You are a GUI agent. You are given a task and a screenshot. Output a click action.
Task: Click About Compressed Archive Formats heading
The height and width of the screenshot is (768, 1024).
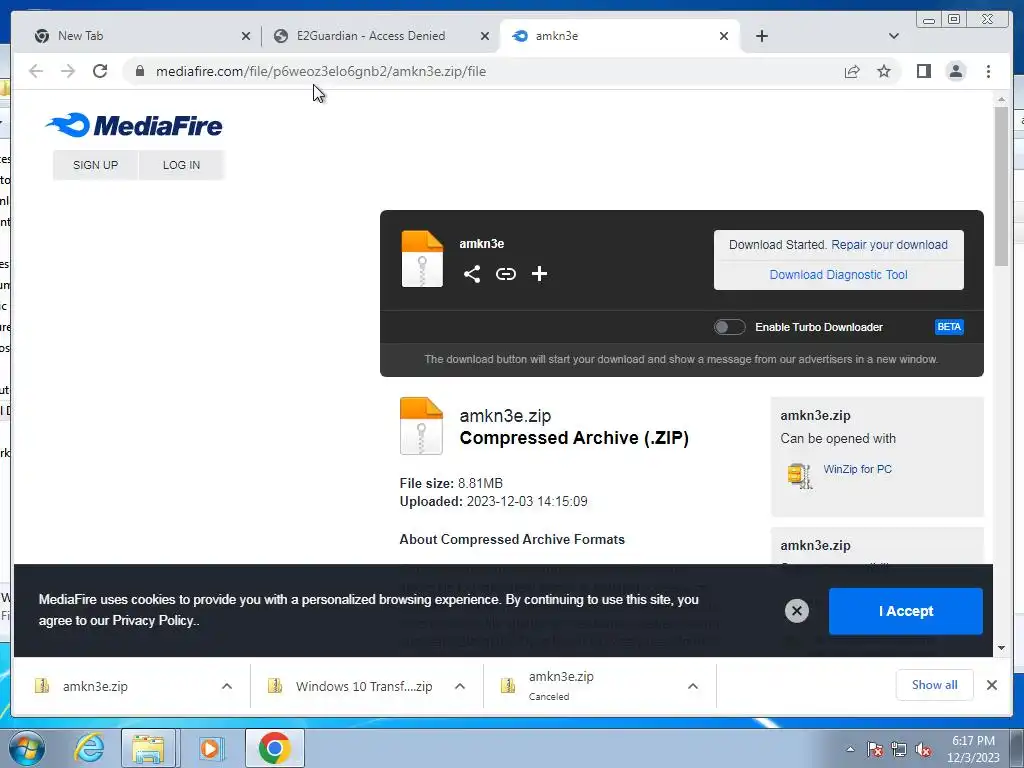tap(512, 539)
